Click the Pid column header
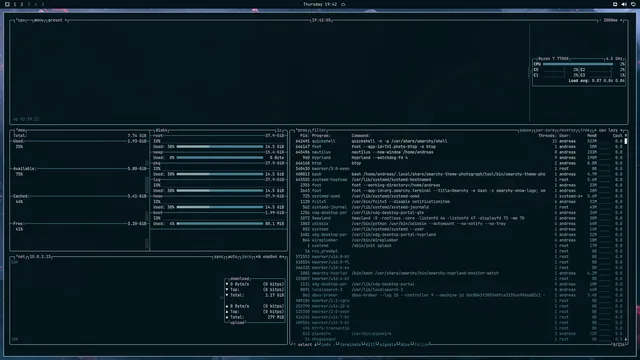Viewport: 640px width, 360px height. tap(304, 136)
